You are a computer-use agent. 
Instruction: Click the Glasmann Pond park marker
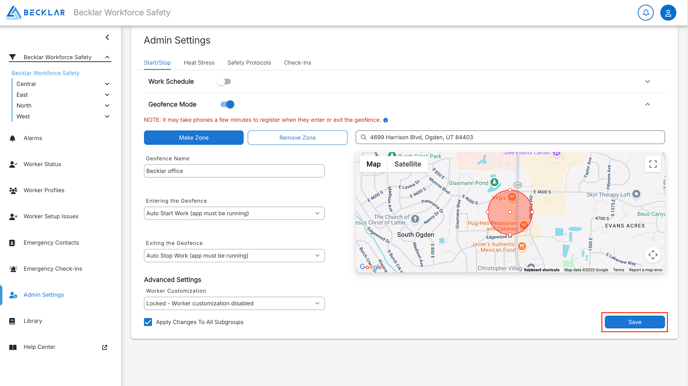point(494,182)
